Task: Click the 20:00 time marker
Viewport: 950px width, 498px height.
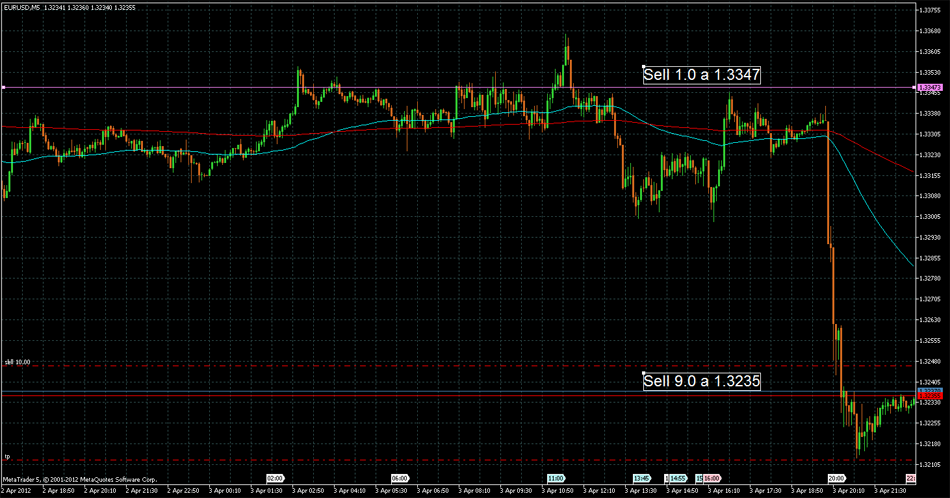Action: pos(838,478)
